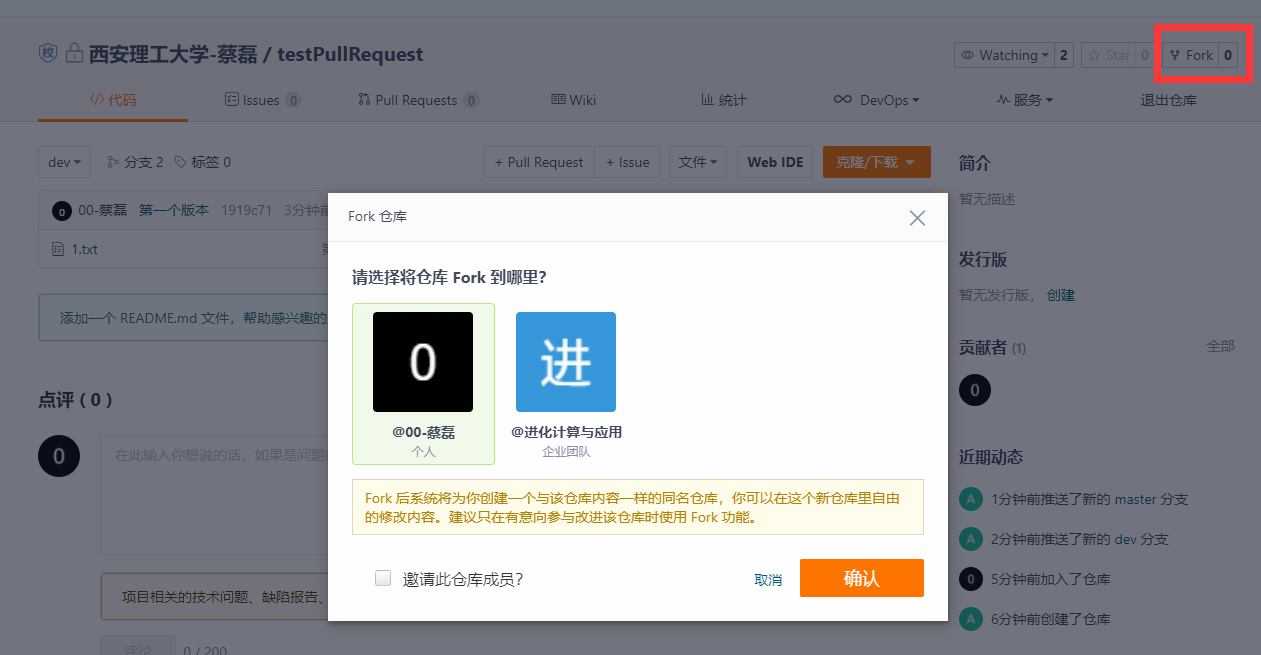Switch to the Issues tab
Viewport: 1261px width, 655px height.
[x=261, y=100]
